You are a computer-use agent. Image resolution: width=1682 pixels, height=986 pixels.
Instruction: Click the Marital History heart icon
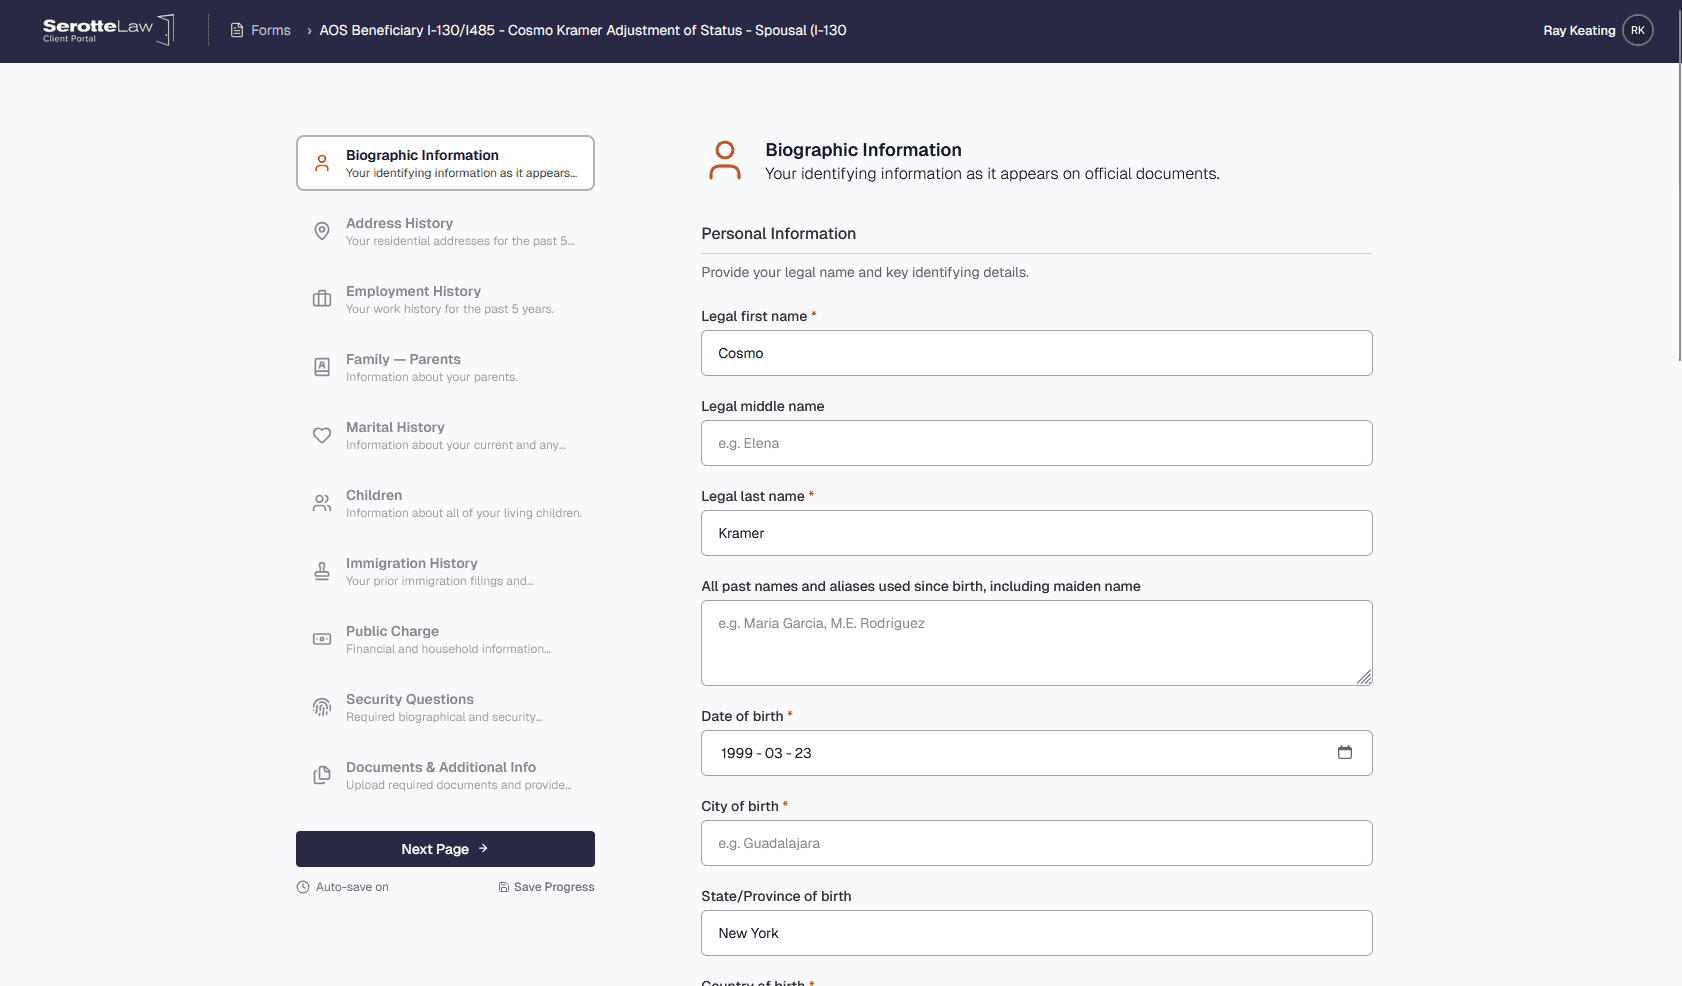(x=322, y=435)
